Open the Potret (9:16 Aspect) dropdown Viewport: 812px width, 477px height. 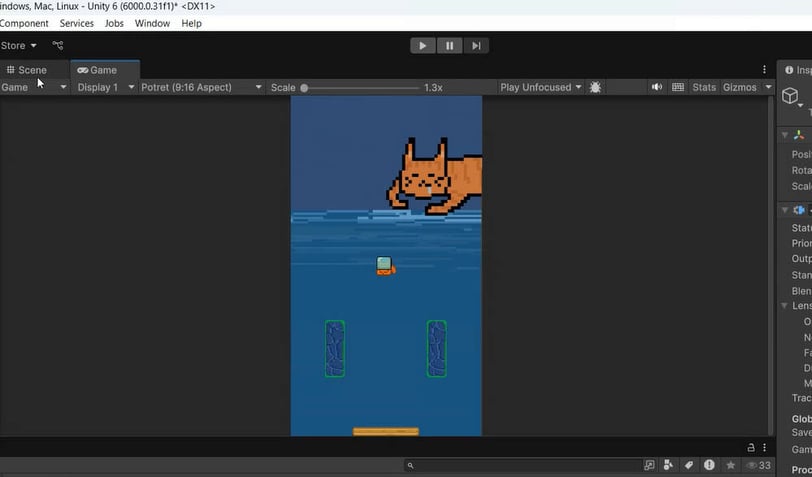201,87
